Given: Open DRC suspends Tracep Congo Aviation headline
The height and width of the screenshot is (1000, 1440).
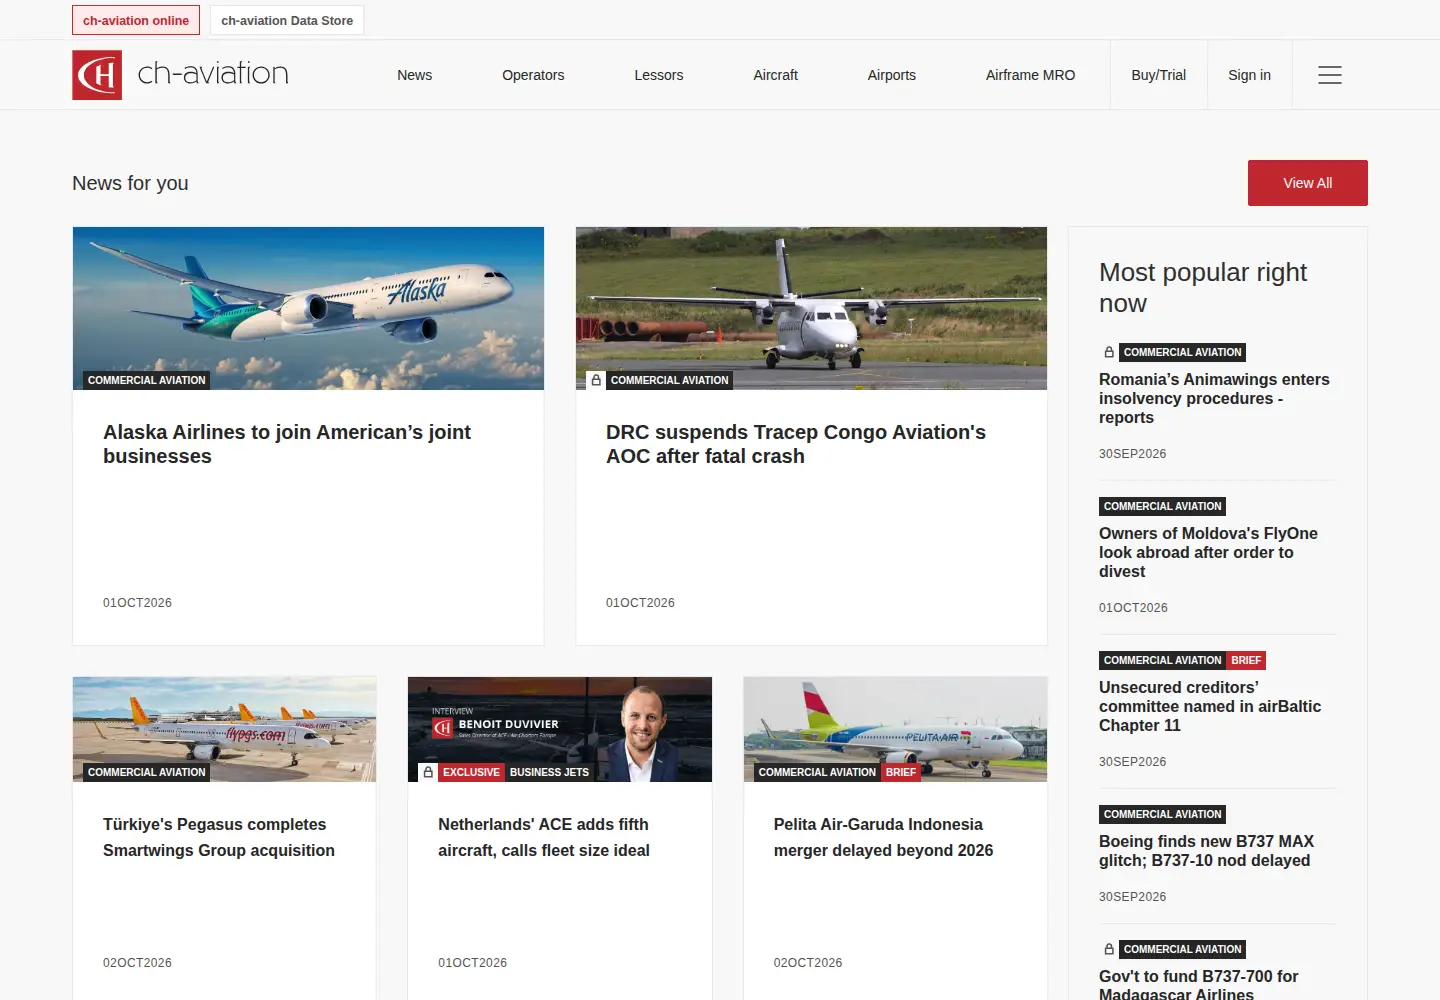Looking at the screenshot, I should [x=796, y=444].
